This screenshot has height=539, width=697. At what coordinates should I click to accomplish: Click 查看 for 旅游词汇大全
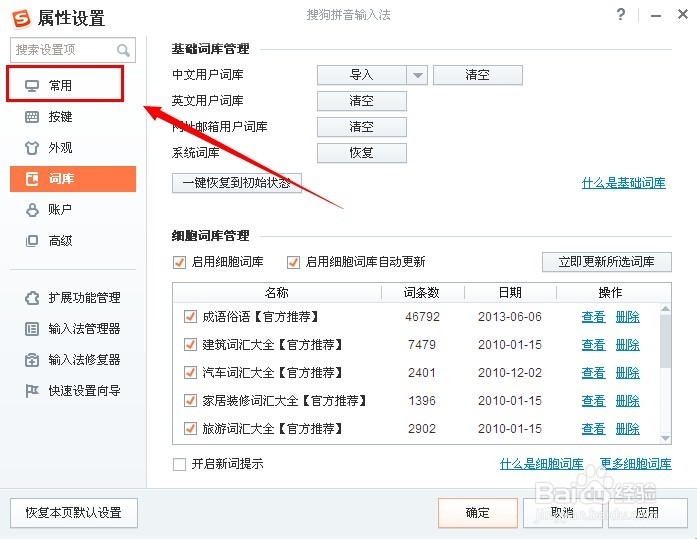pyautogui.click(x=593, y=429)
